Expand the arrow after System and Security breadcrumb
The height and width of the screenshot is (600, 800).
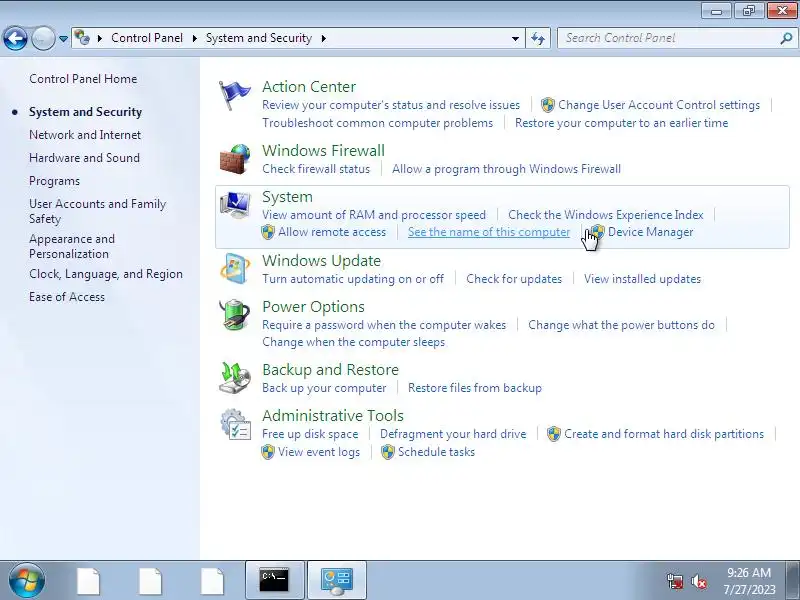(x=323, y=38)
